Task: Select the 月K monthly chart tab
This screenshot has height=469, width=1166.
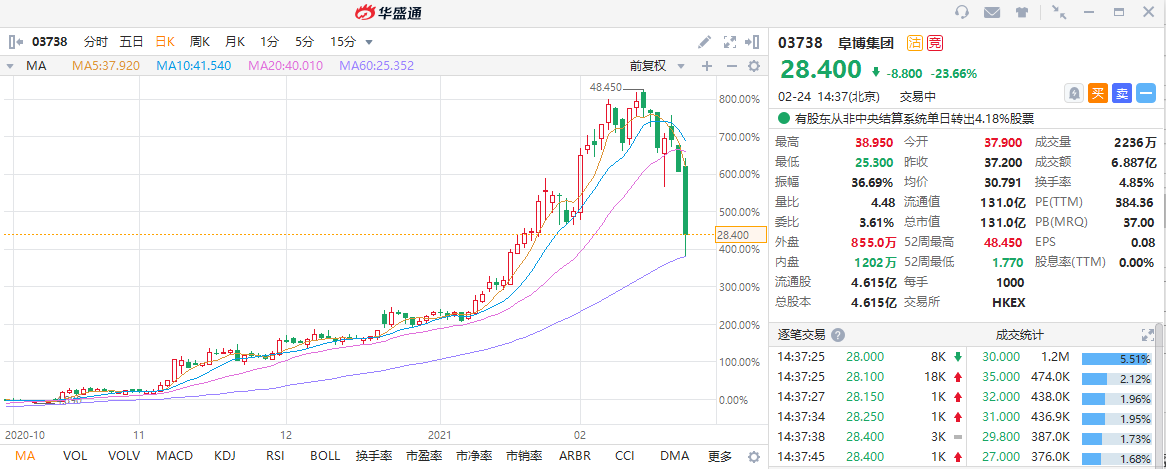Action: point(236,42)
